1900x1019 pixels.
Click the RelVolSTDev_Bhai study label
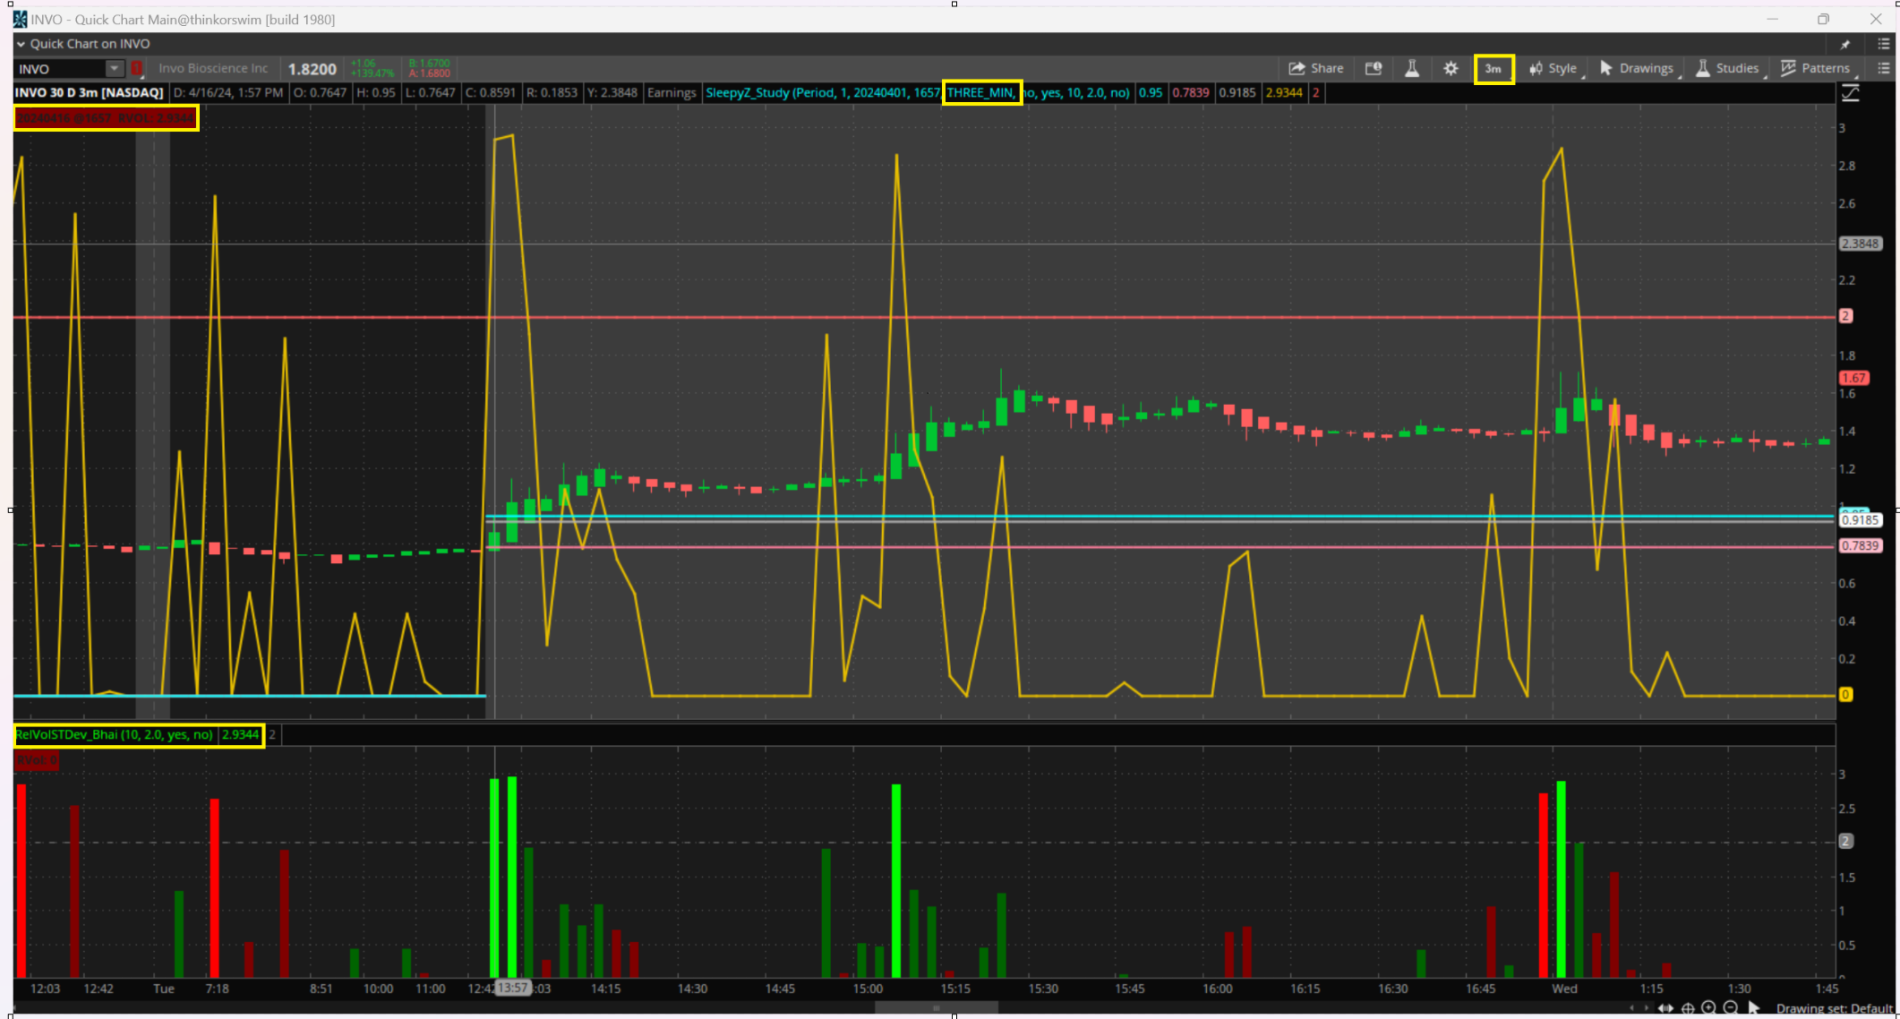(x=114, y=734)
